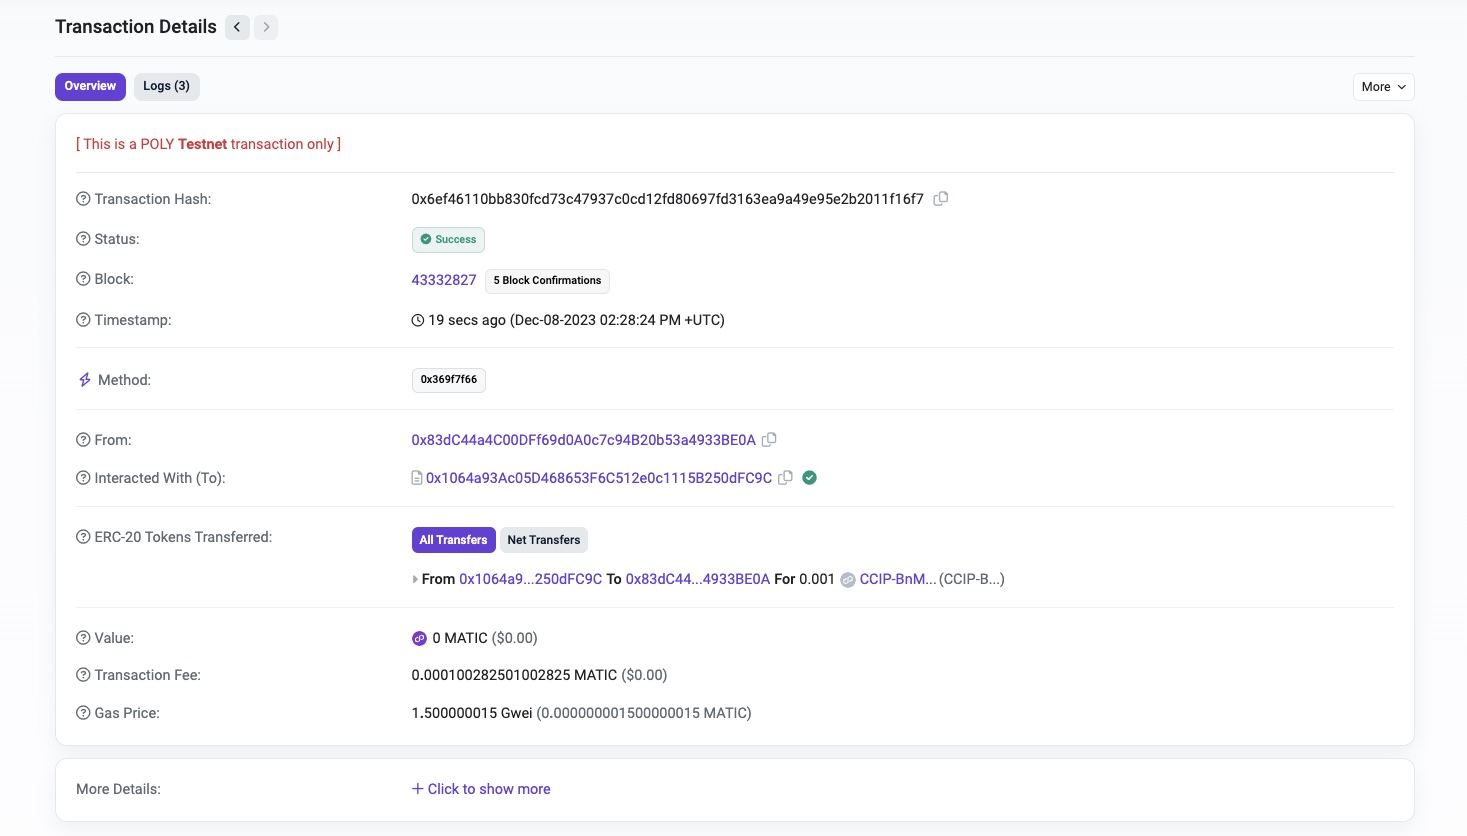Open the More dropdown
This screenshot has width=1467, height=836.
point(1384,87)
